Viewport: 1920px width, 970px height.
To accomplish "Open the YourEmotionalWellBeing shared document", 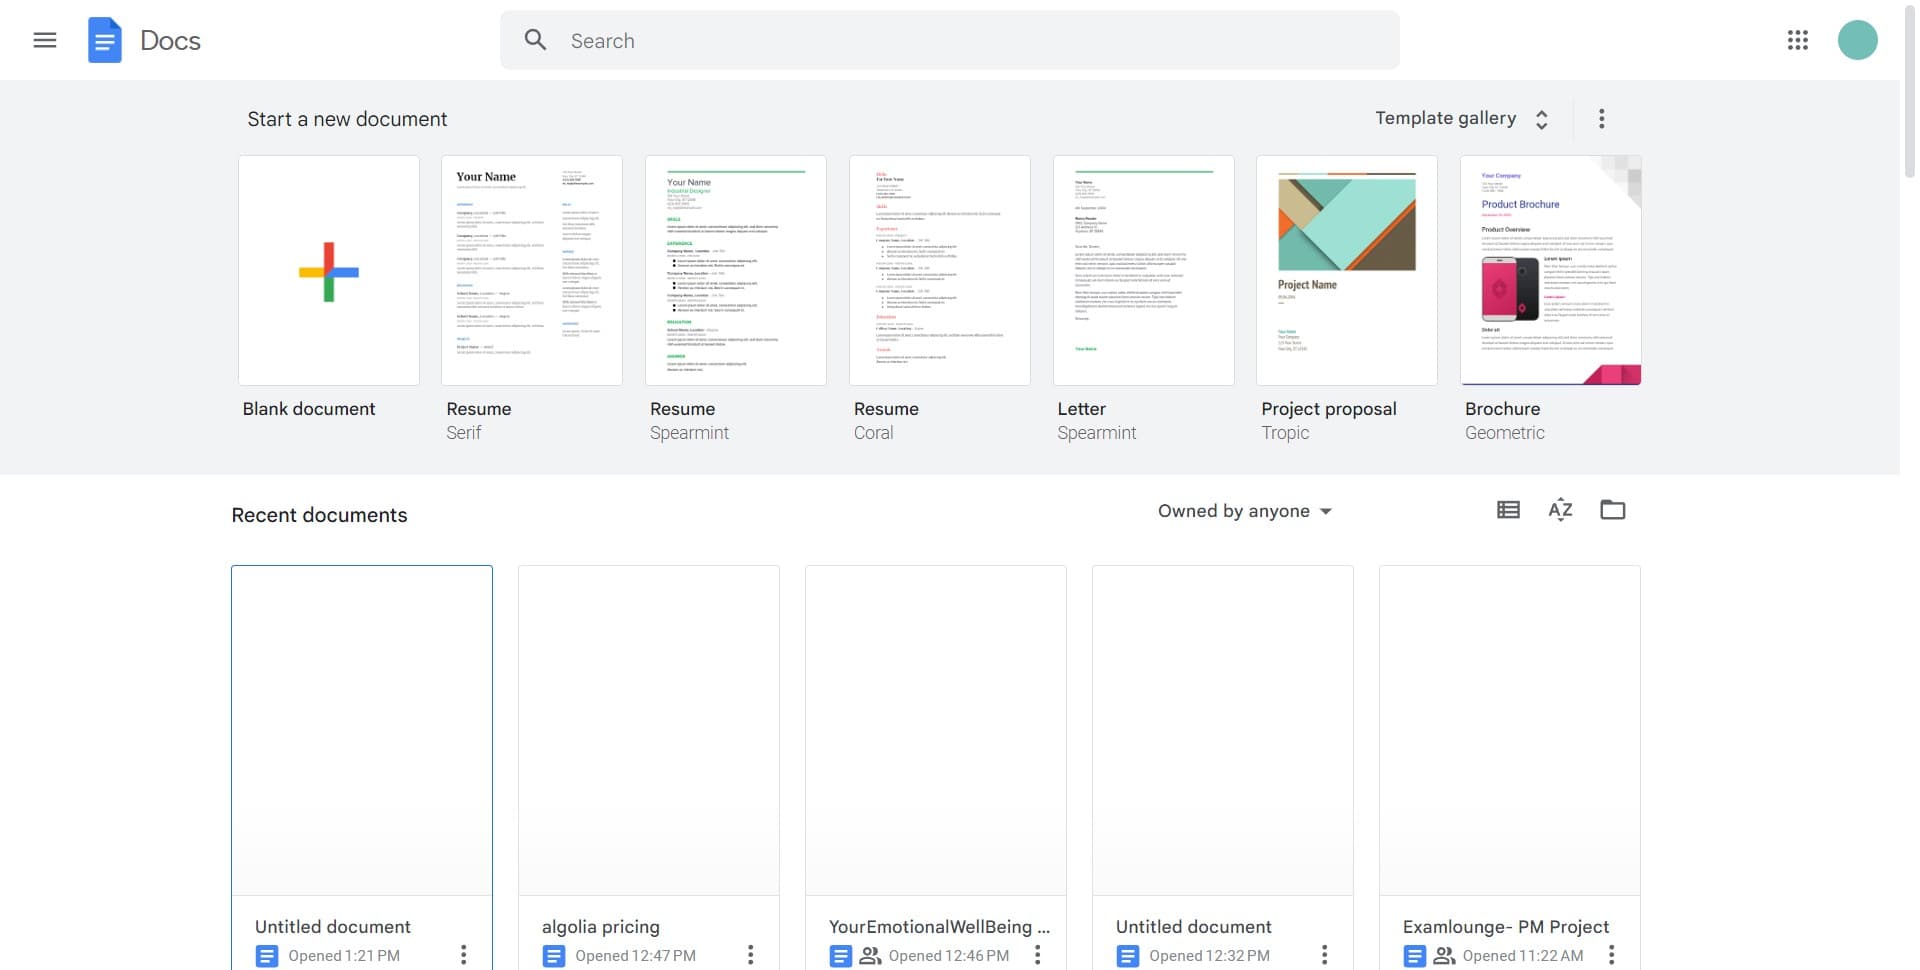I will coord(935,730).
